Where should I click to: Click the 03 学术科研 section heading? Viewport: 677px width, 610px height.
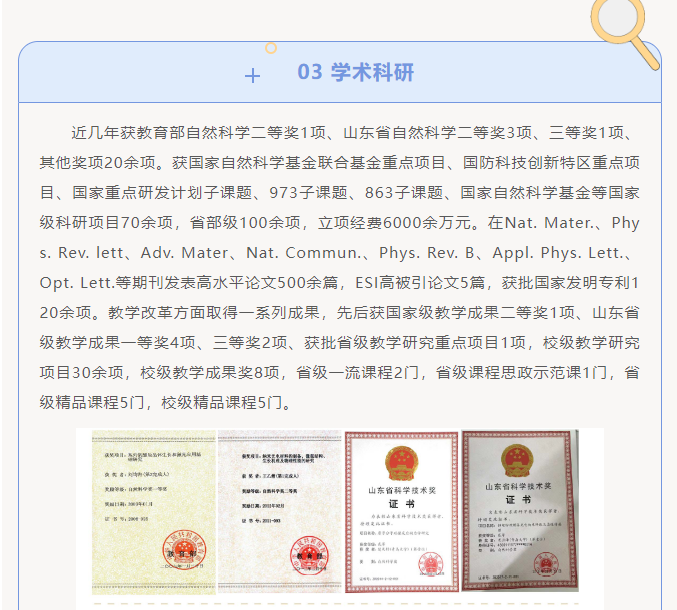[x=355, y=72]
